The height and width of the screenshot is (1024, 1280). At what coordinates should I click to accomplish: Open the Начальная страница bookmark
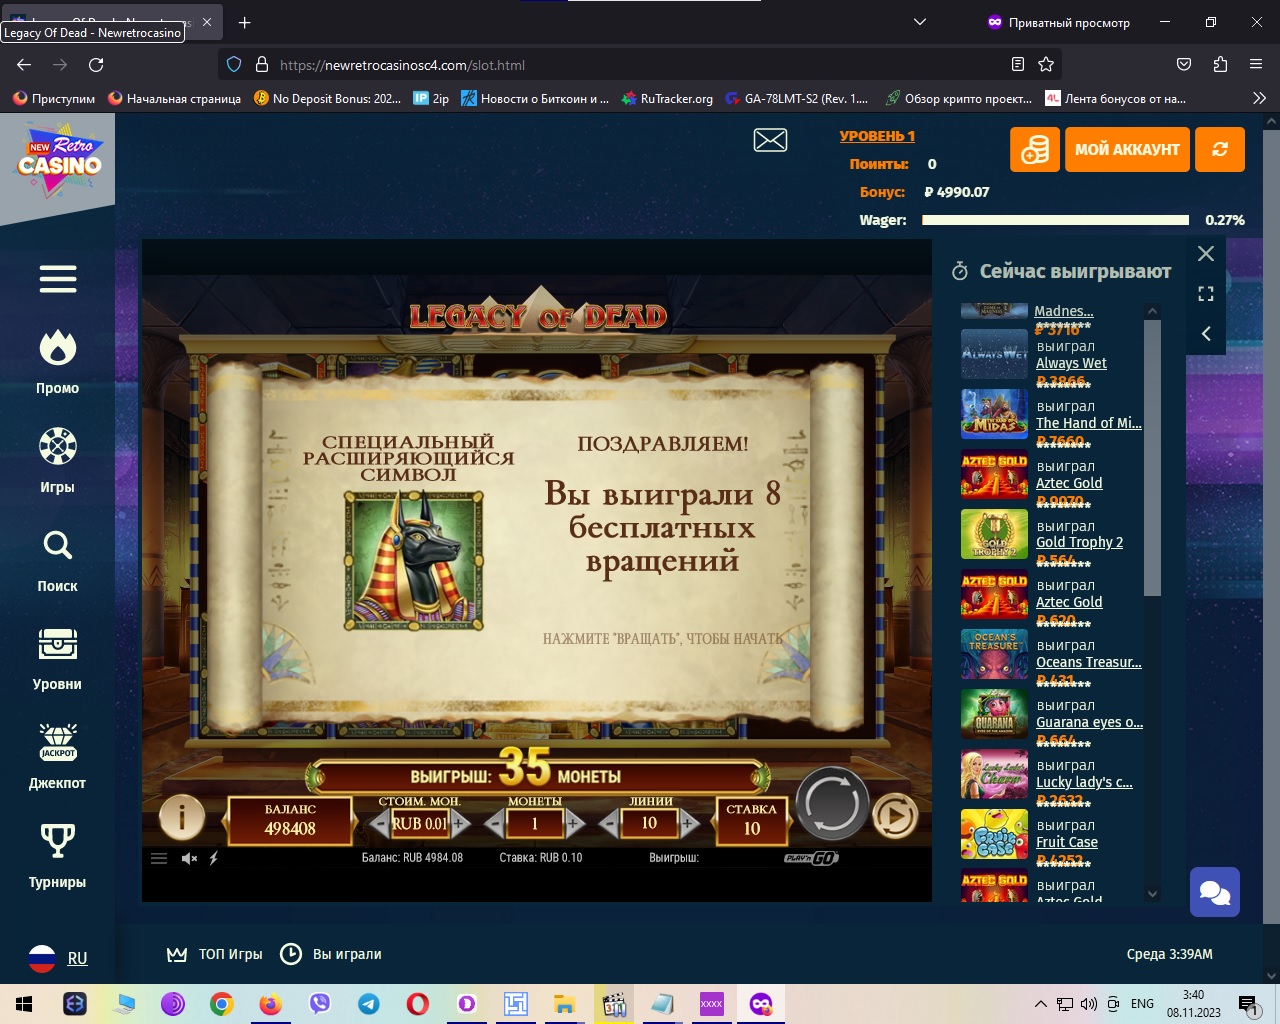click(x=175, y=98)
